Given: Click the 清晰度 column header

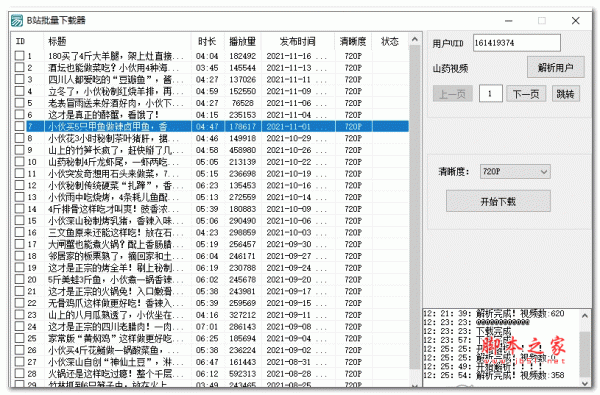Looking at the screenshot, I should [x=353, y=41].
